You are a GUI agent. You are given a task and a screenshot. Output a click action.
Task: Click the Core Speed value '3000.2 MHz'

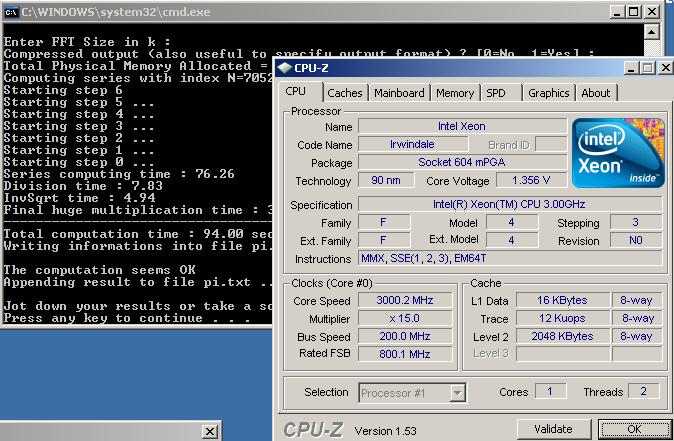405,300
